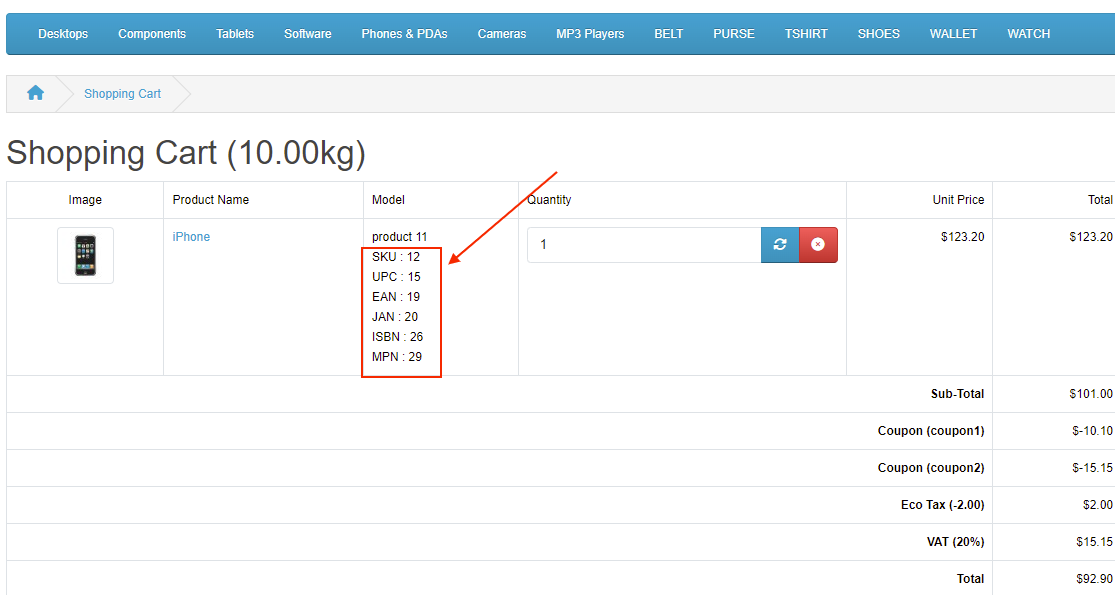Open the Tablets menu
This screenshot has width=1115, height=595.
[235, 33]
